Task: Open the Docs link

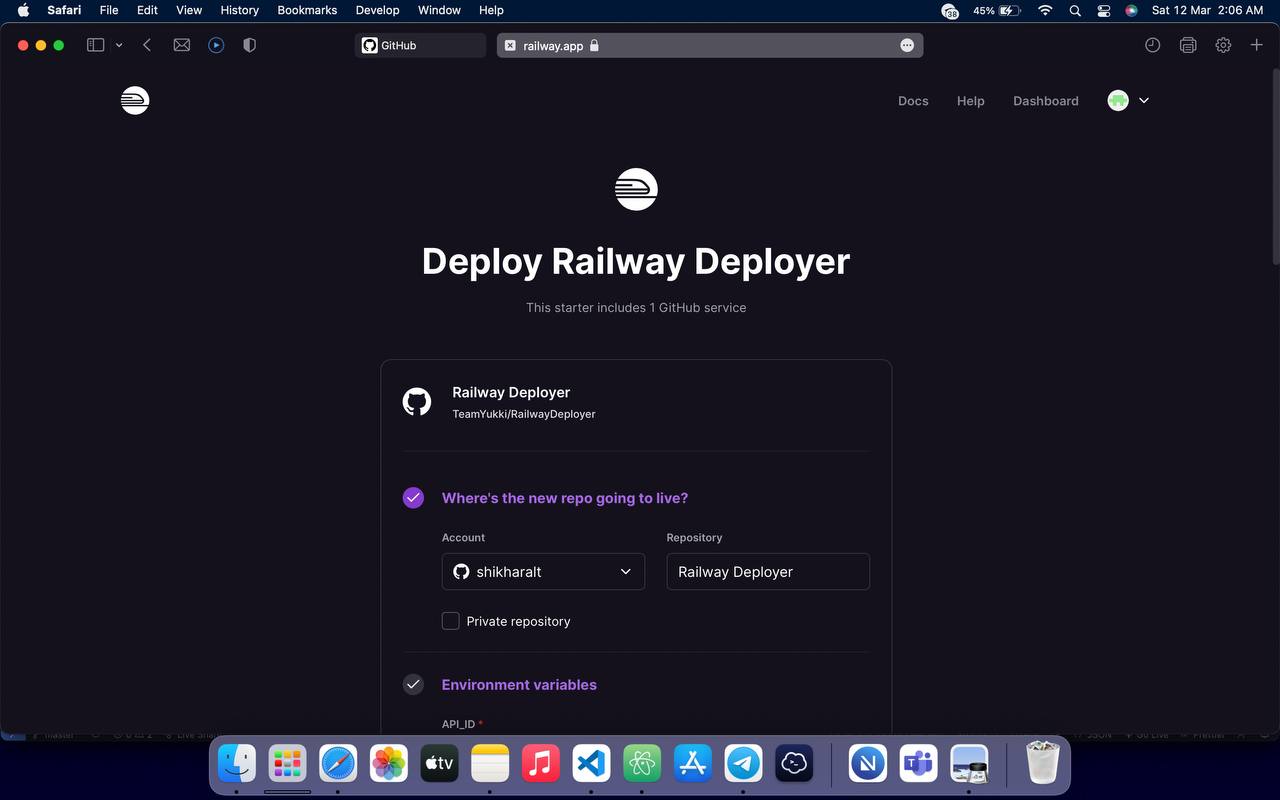Action: 913,101
